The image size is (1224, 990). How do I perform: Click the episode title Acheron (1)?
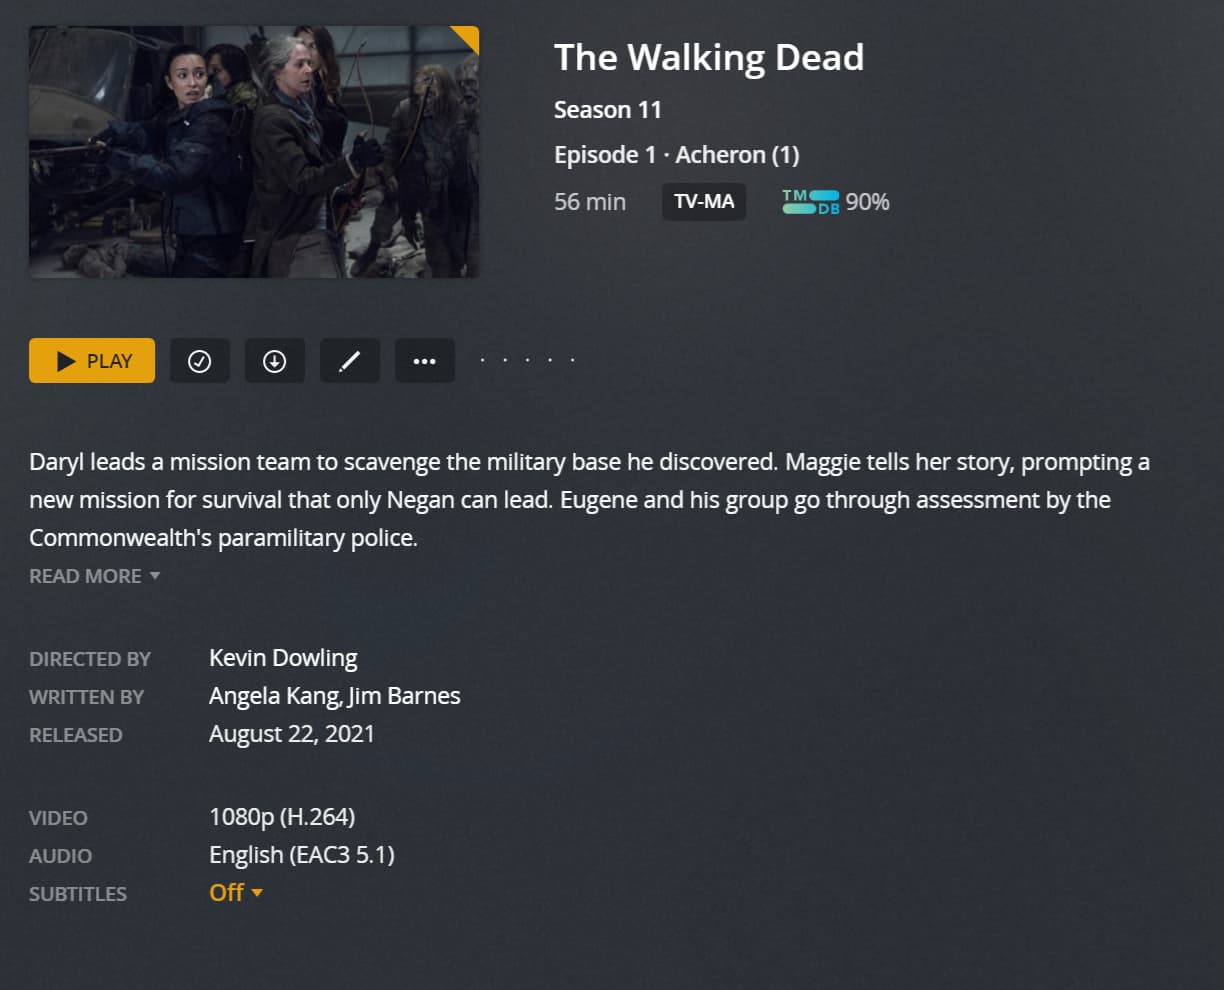pos(737,155)
